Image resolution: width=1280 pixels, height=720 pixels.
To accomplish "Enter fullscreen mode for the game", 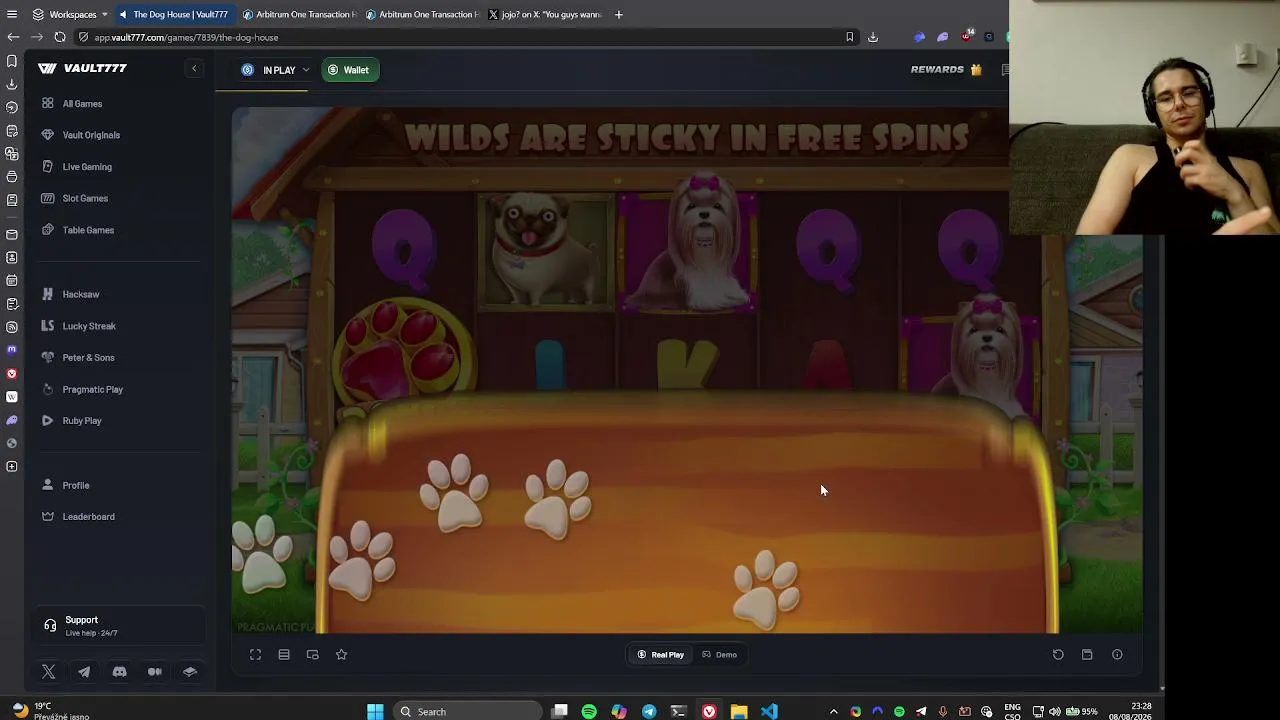I will [255, 655].
